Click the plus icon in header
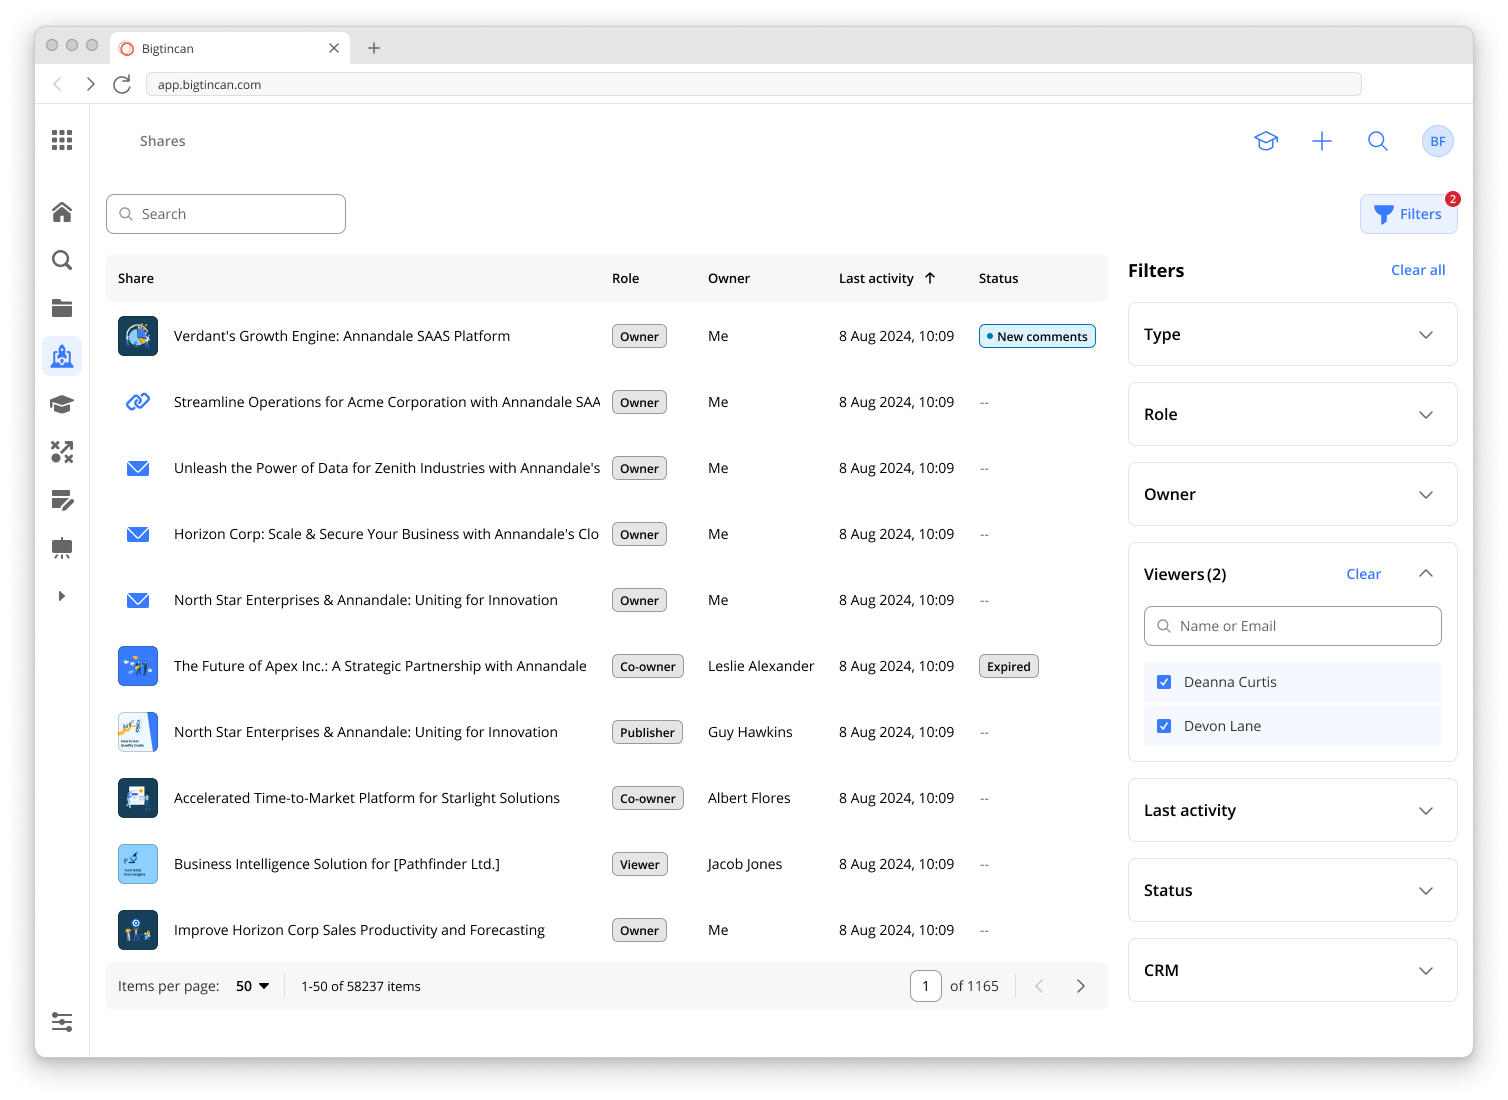1508x1100 pixels. click(x=1322, y=141)
